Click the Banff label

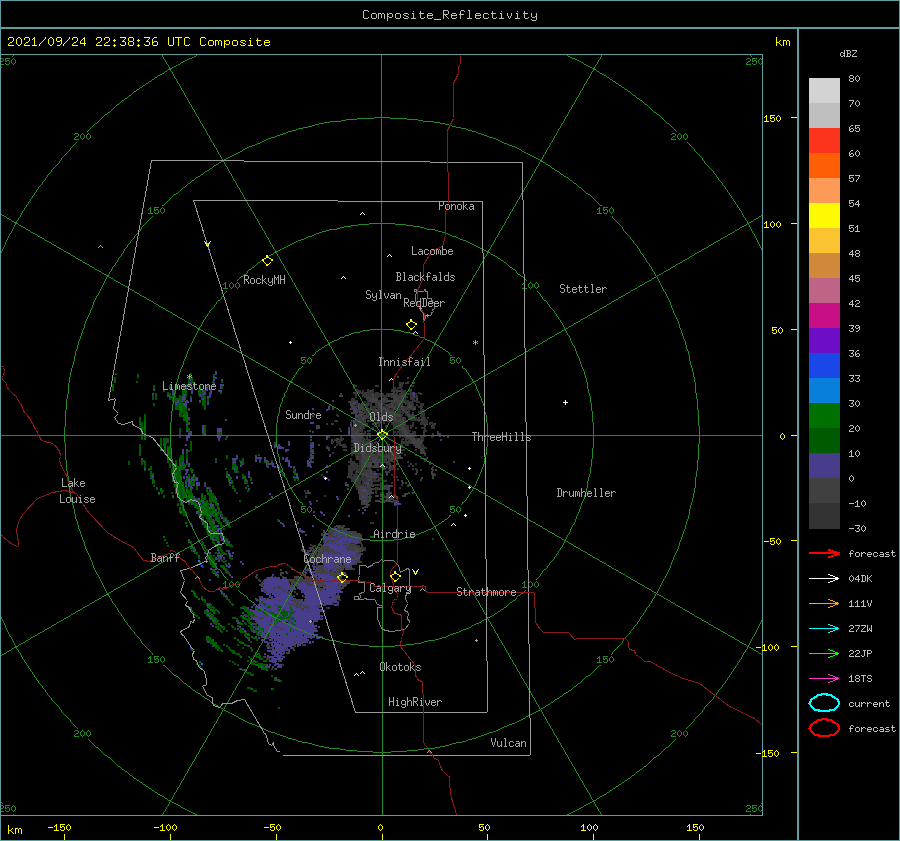[x=165, y=557]
